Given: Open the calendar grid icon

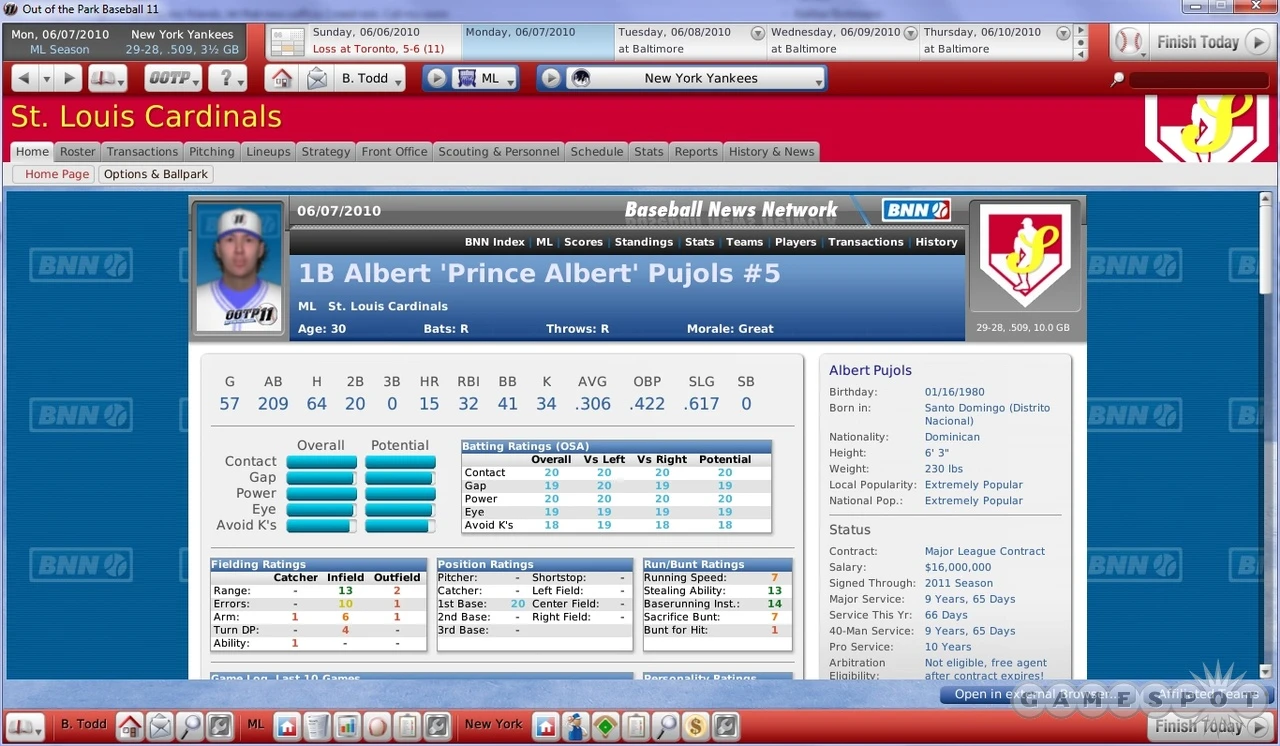Looking at the screenshot, I should [288, 42].
